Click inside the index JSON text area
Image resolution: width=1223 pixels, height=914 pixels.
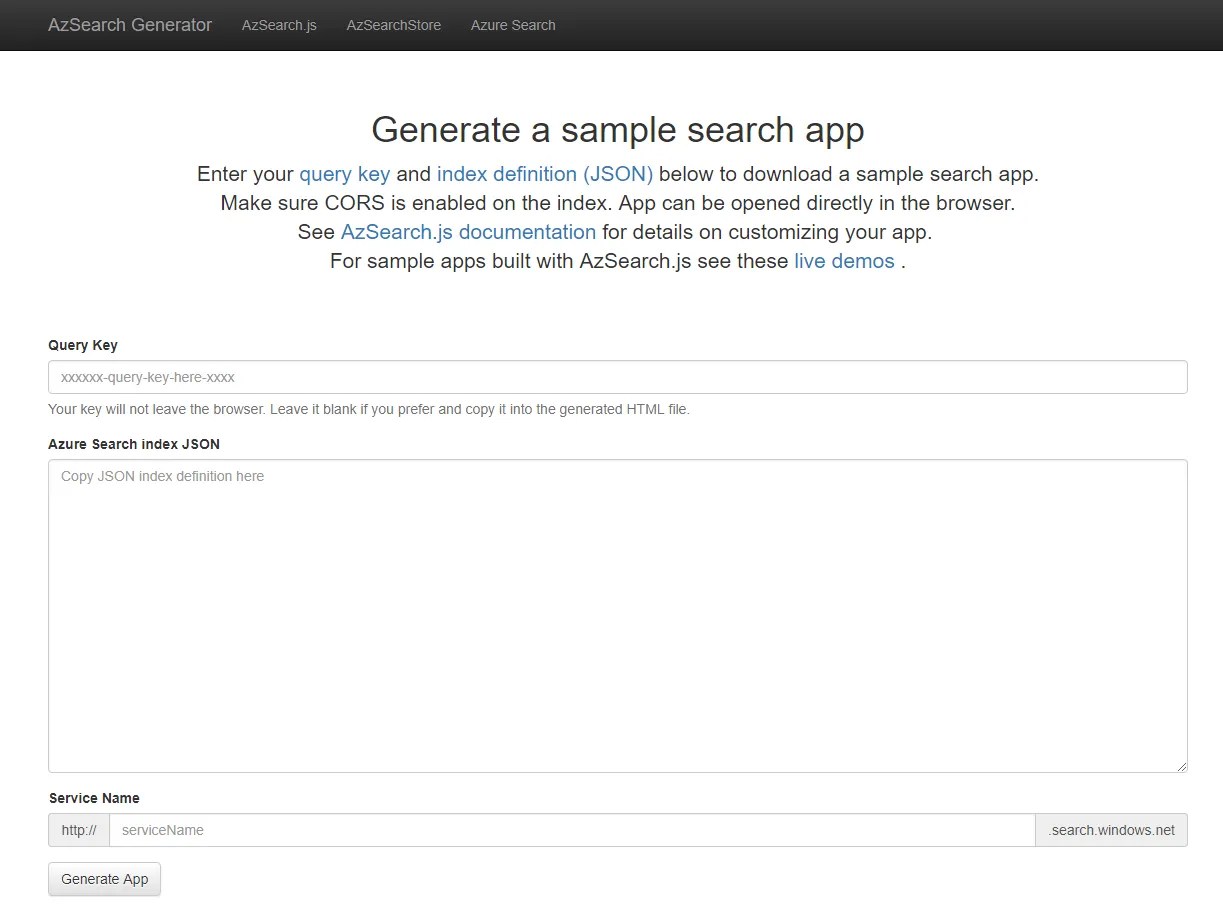[x=618, y=616]
